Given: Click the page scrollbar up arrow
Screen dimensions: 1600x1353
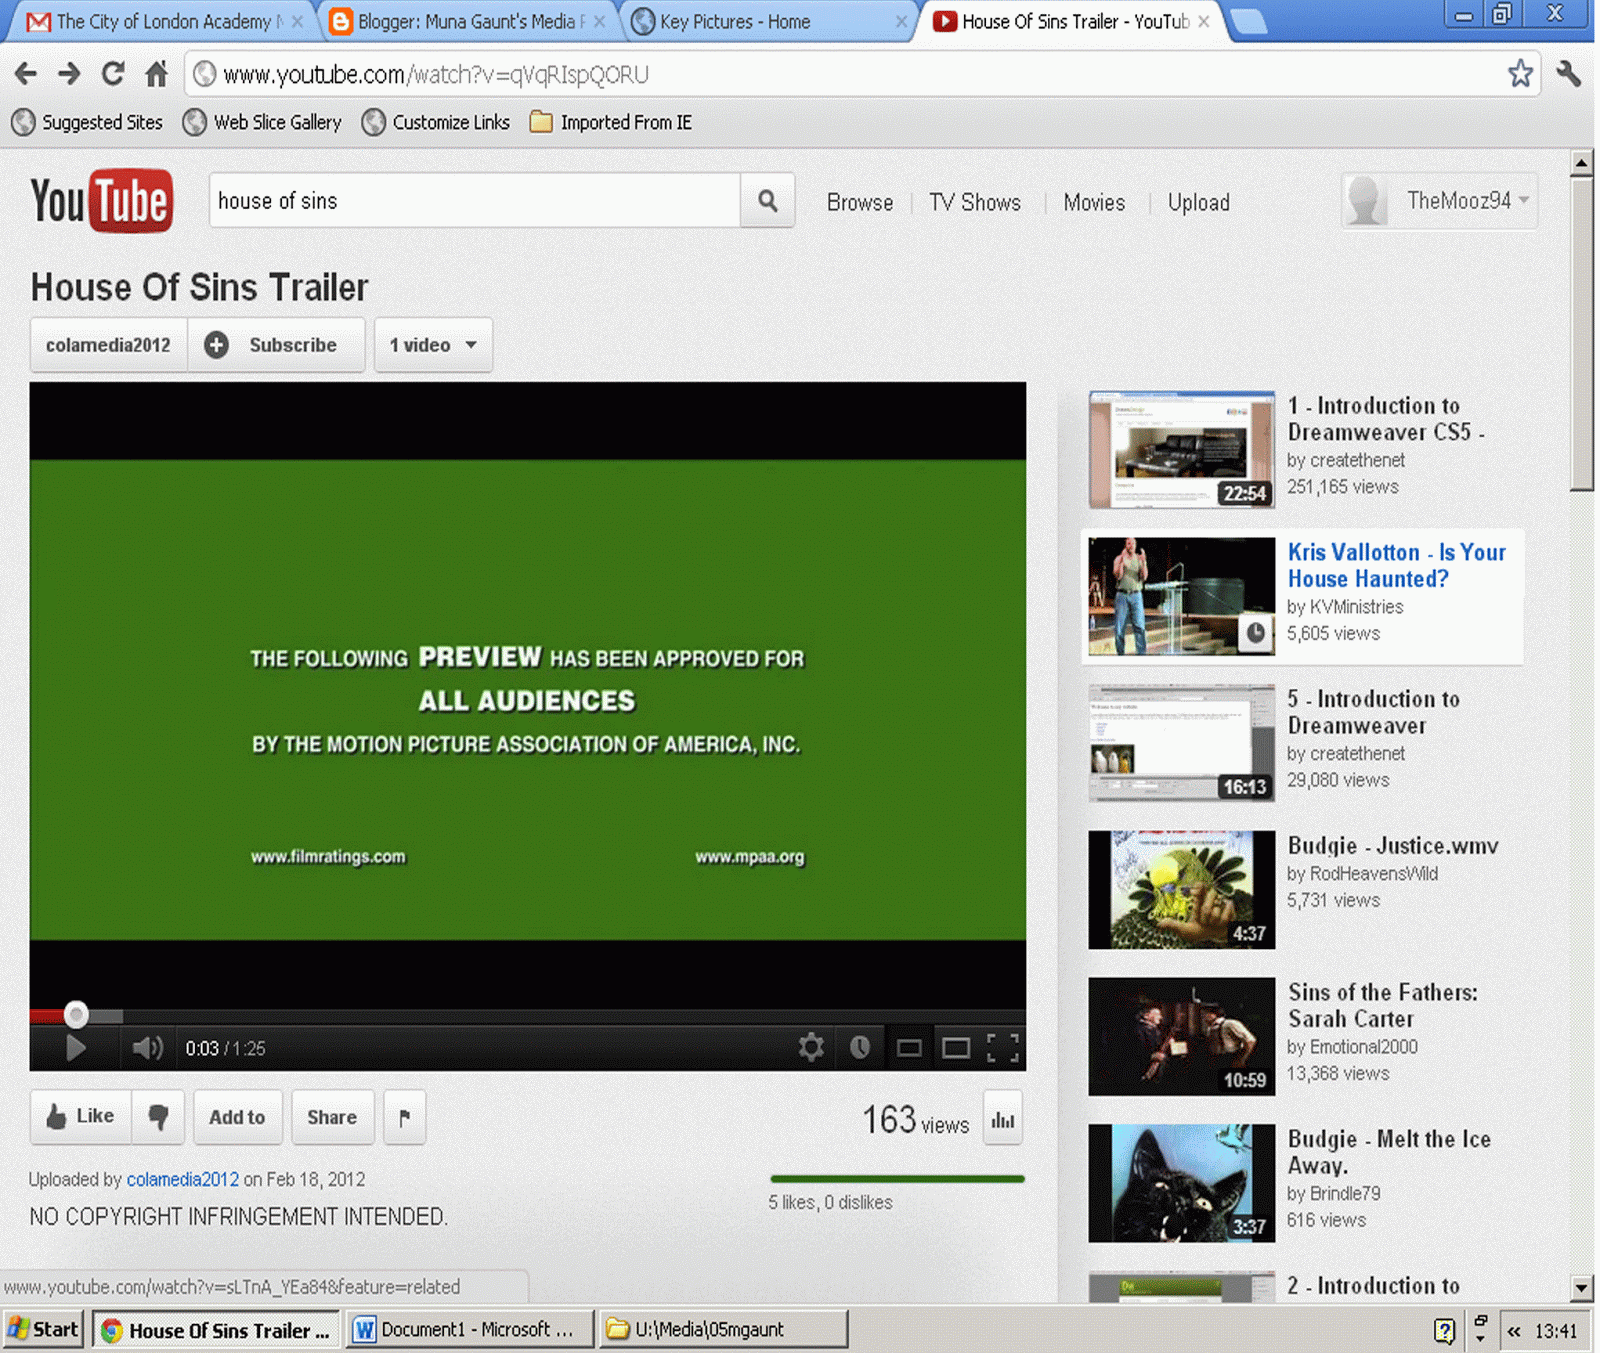Looking at the screenshot, I should click(1581, 162).
